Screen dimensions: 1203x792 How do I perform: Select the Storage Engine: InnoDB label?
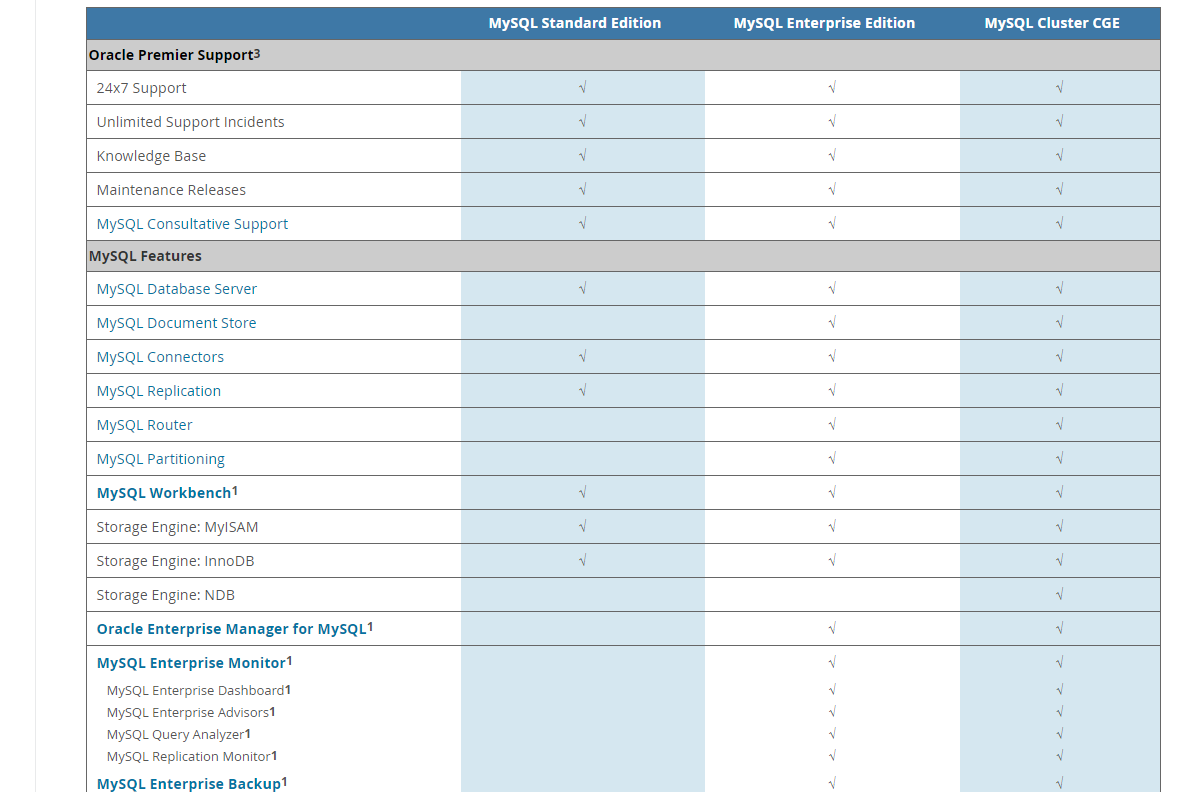click(175, 561)
